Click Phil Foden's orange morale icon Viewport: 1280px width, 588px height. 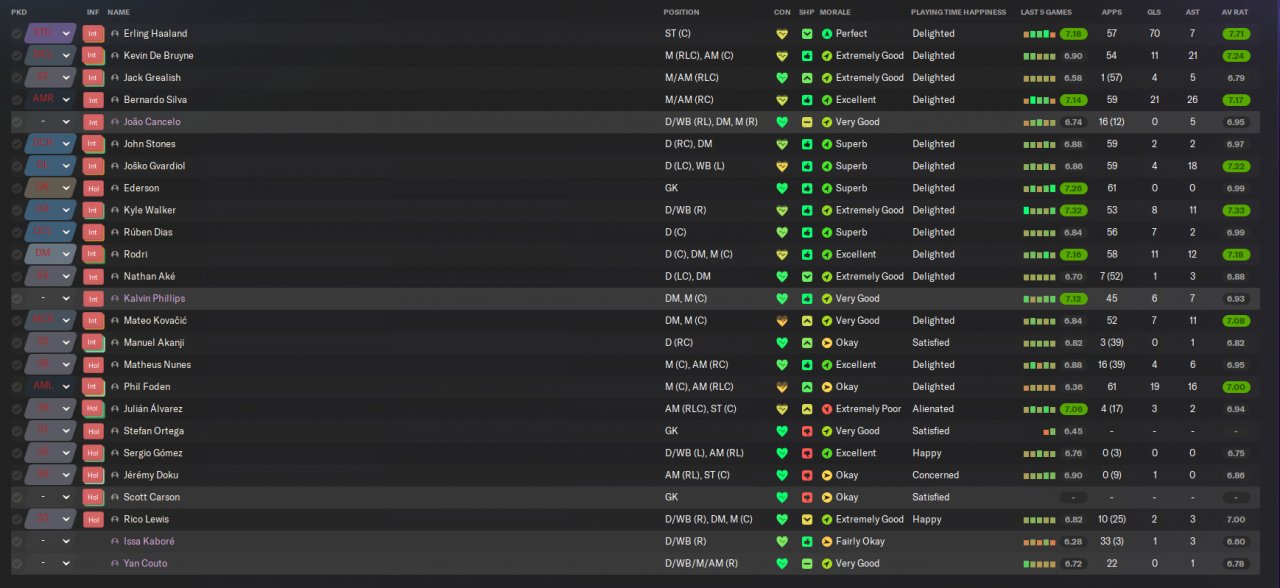826,387
